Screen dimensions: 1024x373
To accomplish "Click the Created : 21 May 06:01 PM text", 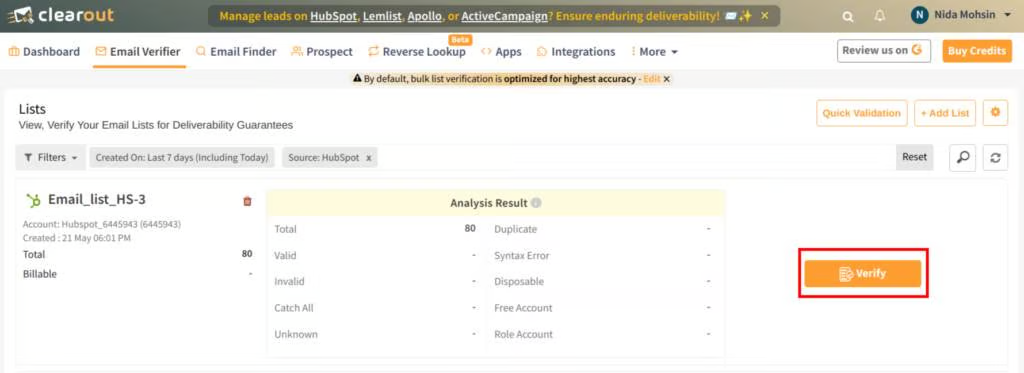I will point(77,238).
